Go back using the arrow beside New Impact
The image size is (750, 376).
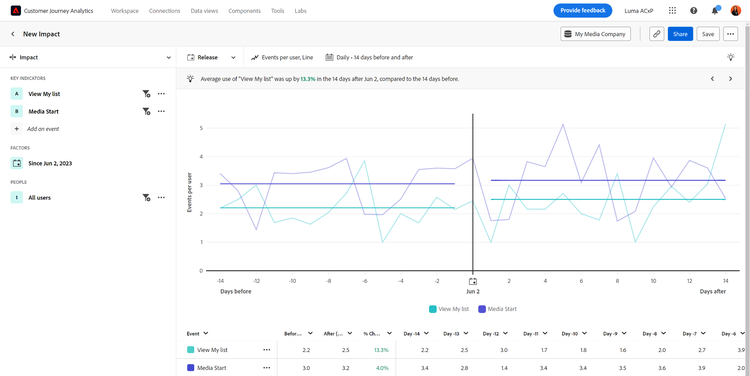[x=13, y=34]
